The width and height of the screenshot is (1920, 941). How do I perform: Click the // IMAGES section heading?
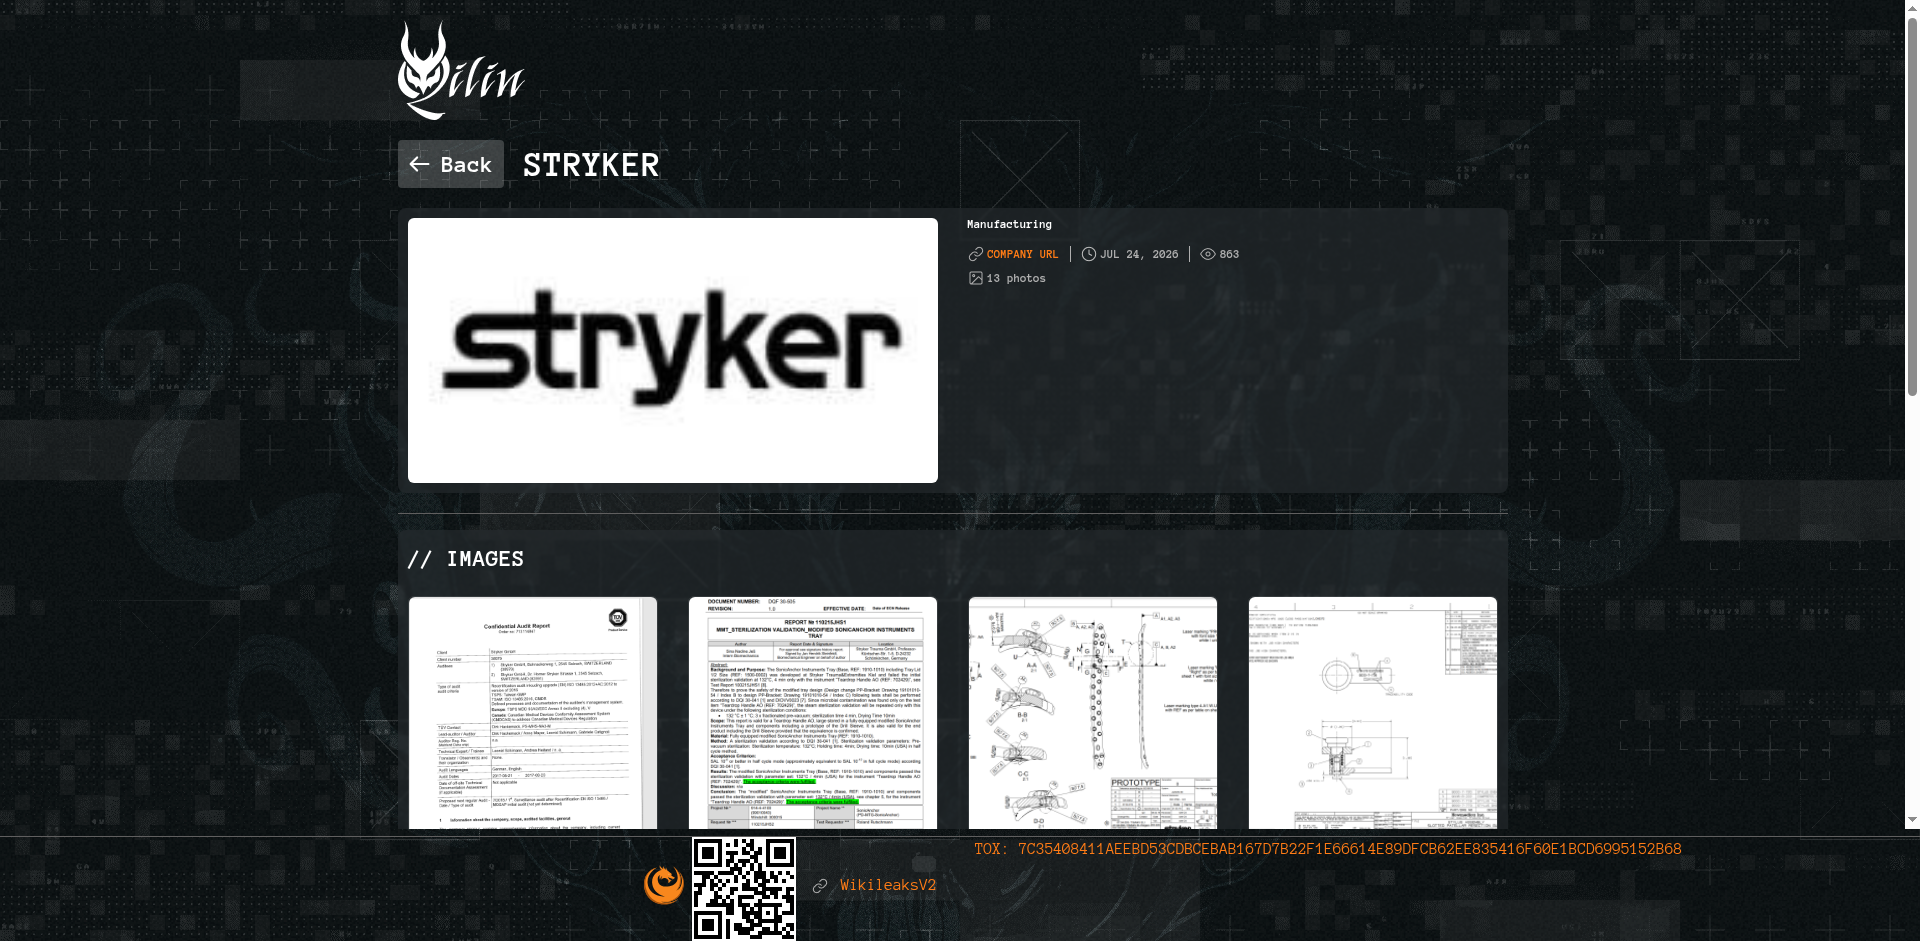coord(465,559)
